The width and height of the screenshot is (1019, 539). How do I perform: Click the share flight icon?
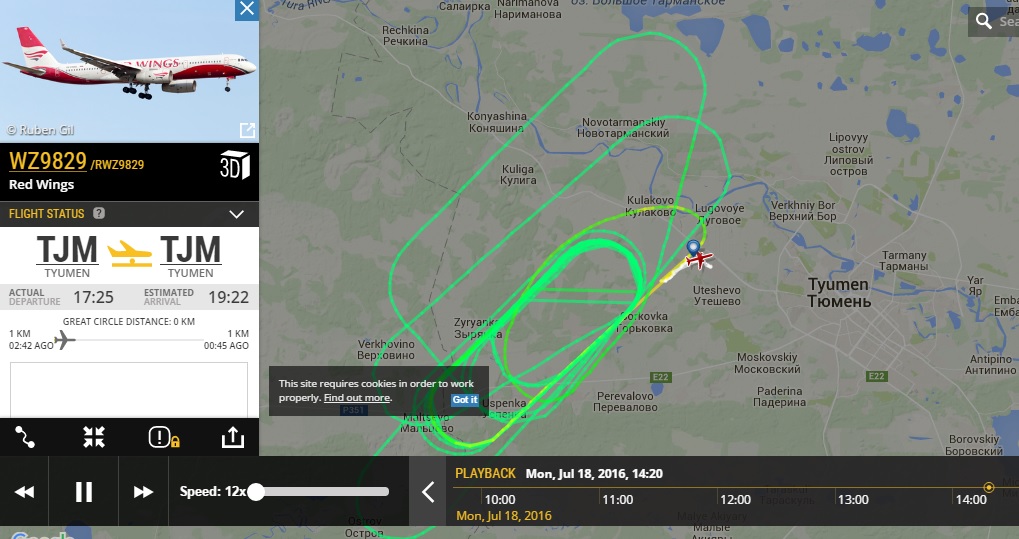tap(233, 437)
